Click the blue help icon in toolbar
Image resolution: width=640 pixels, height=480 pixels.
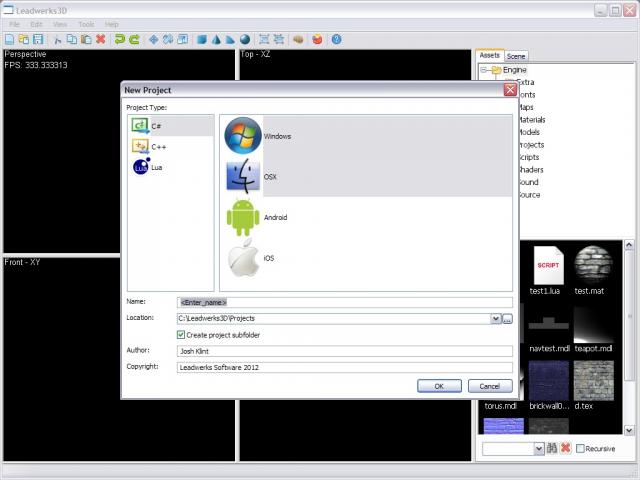point(336,39)
